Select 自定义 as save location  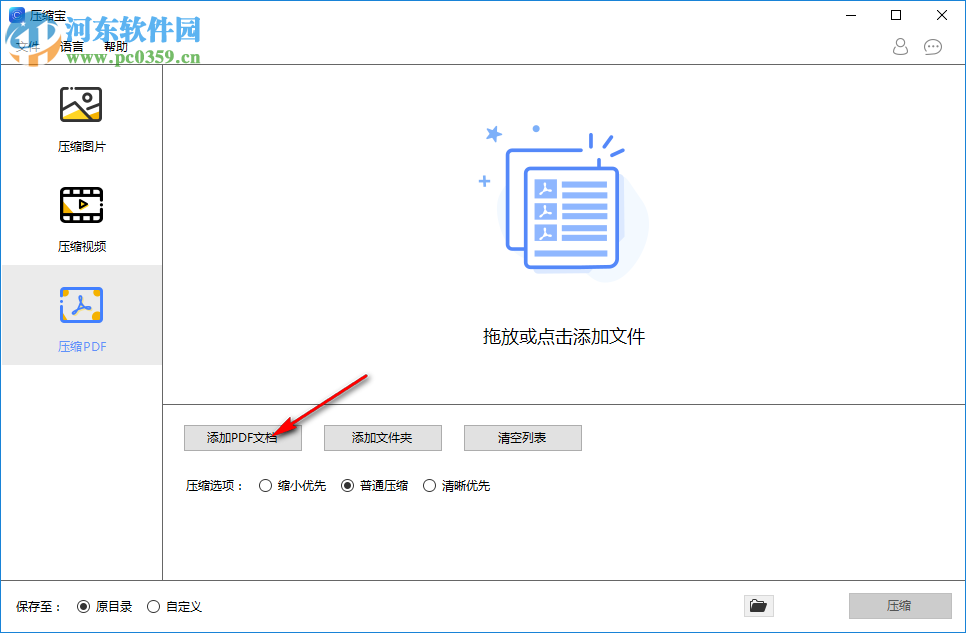153,606
